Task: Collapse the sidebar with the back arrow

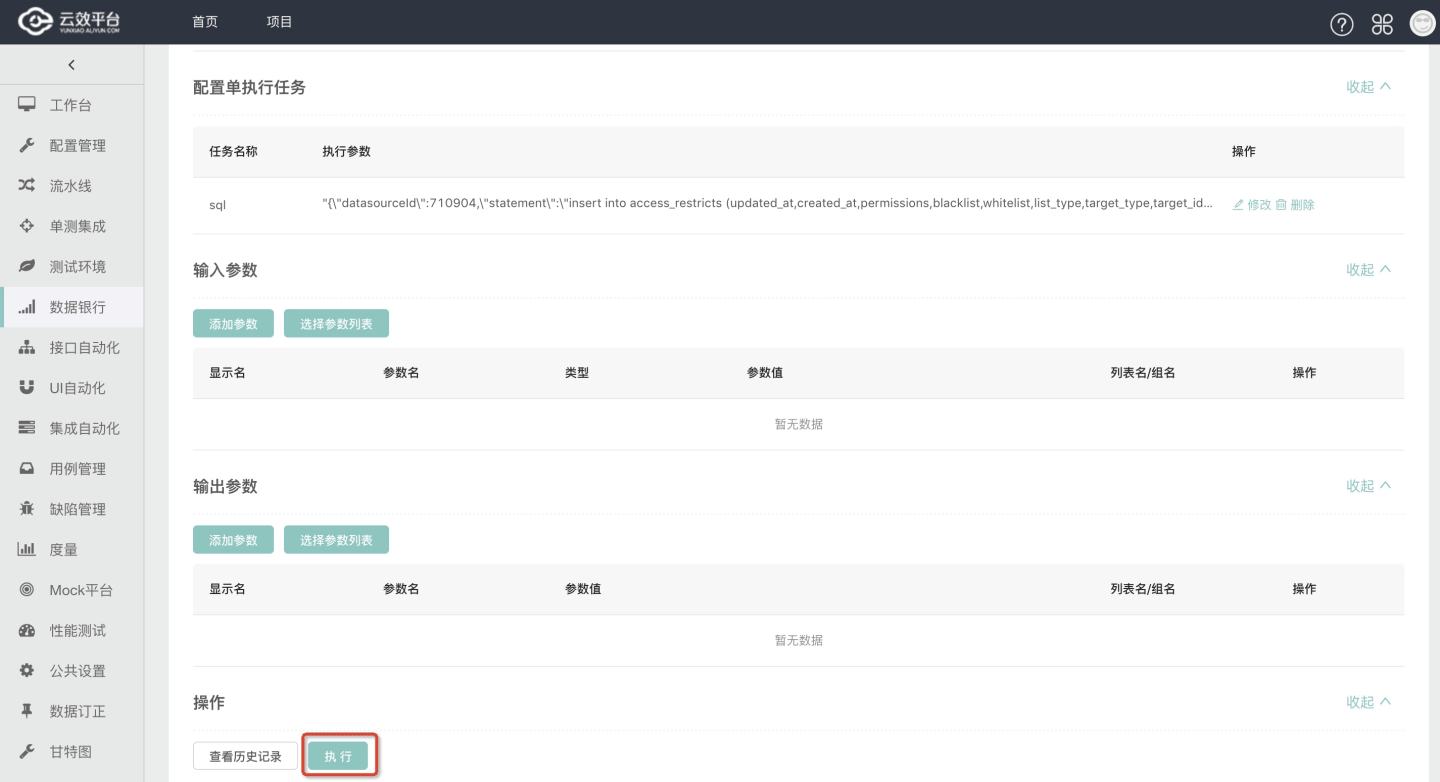Action: [71, 65]
